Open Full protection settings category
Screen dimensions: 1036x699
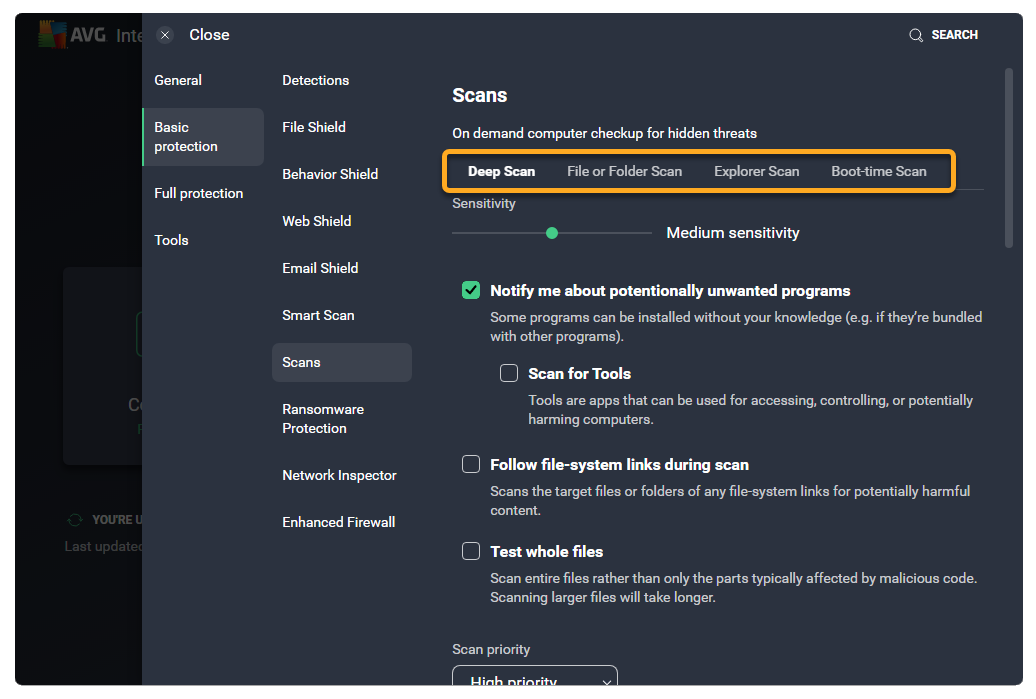(x=198, y=193)
